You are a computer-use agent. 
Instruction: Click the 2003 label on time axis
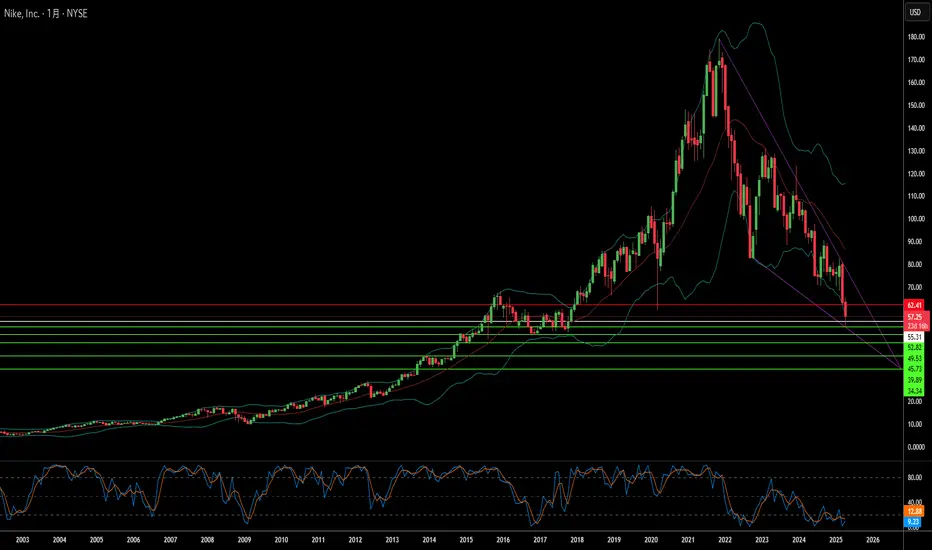23,540
